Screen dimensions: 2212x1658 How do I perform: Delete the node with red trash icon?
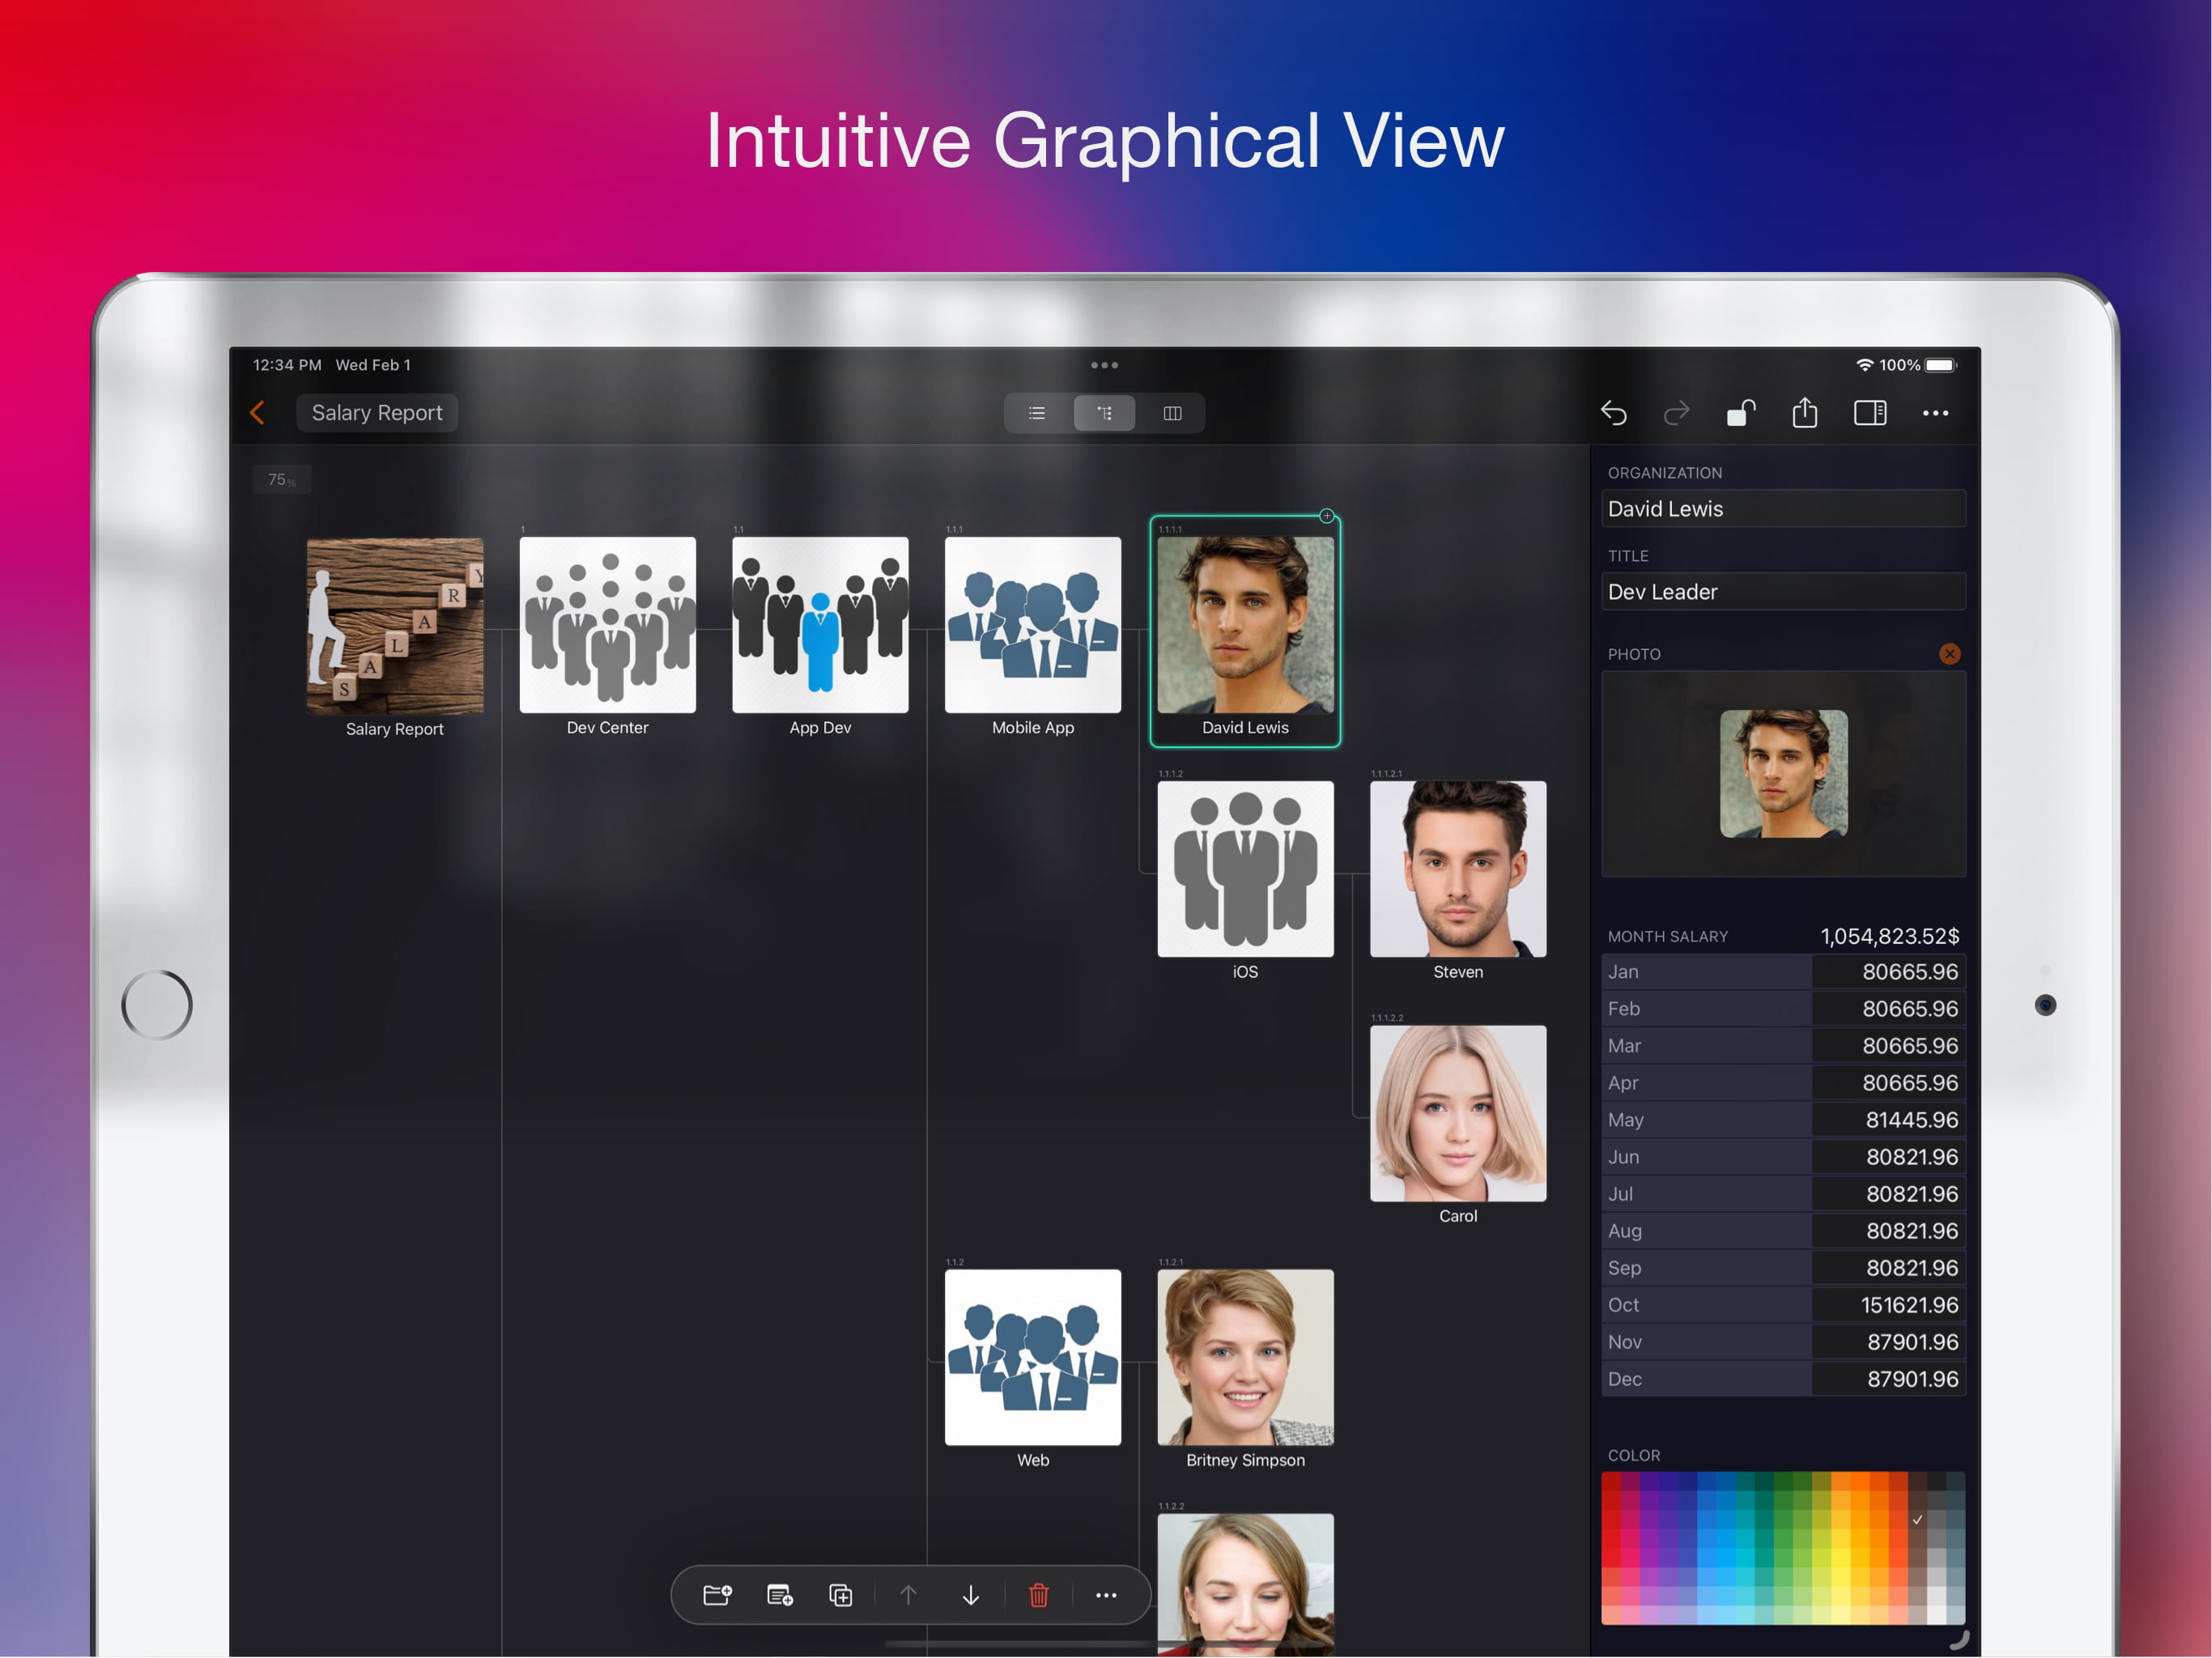pyautogui.click(x=1038, y=1595)
